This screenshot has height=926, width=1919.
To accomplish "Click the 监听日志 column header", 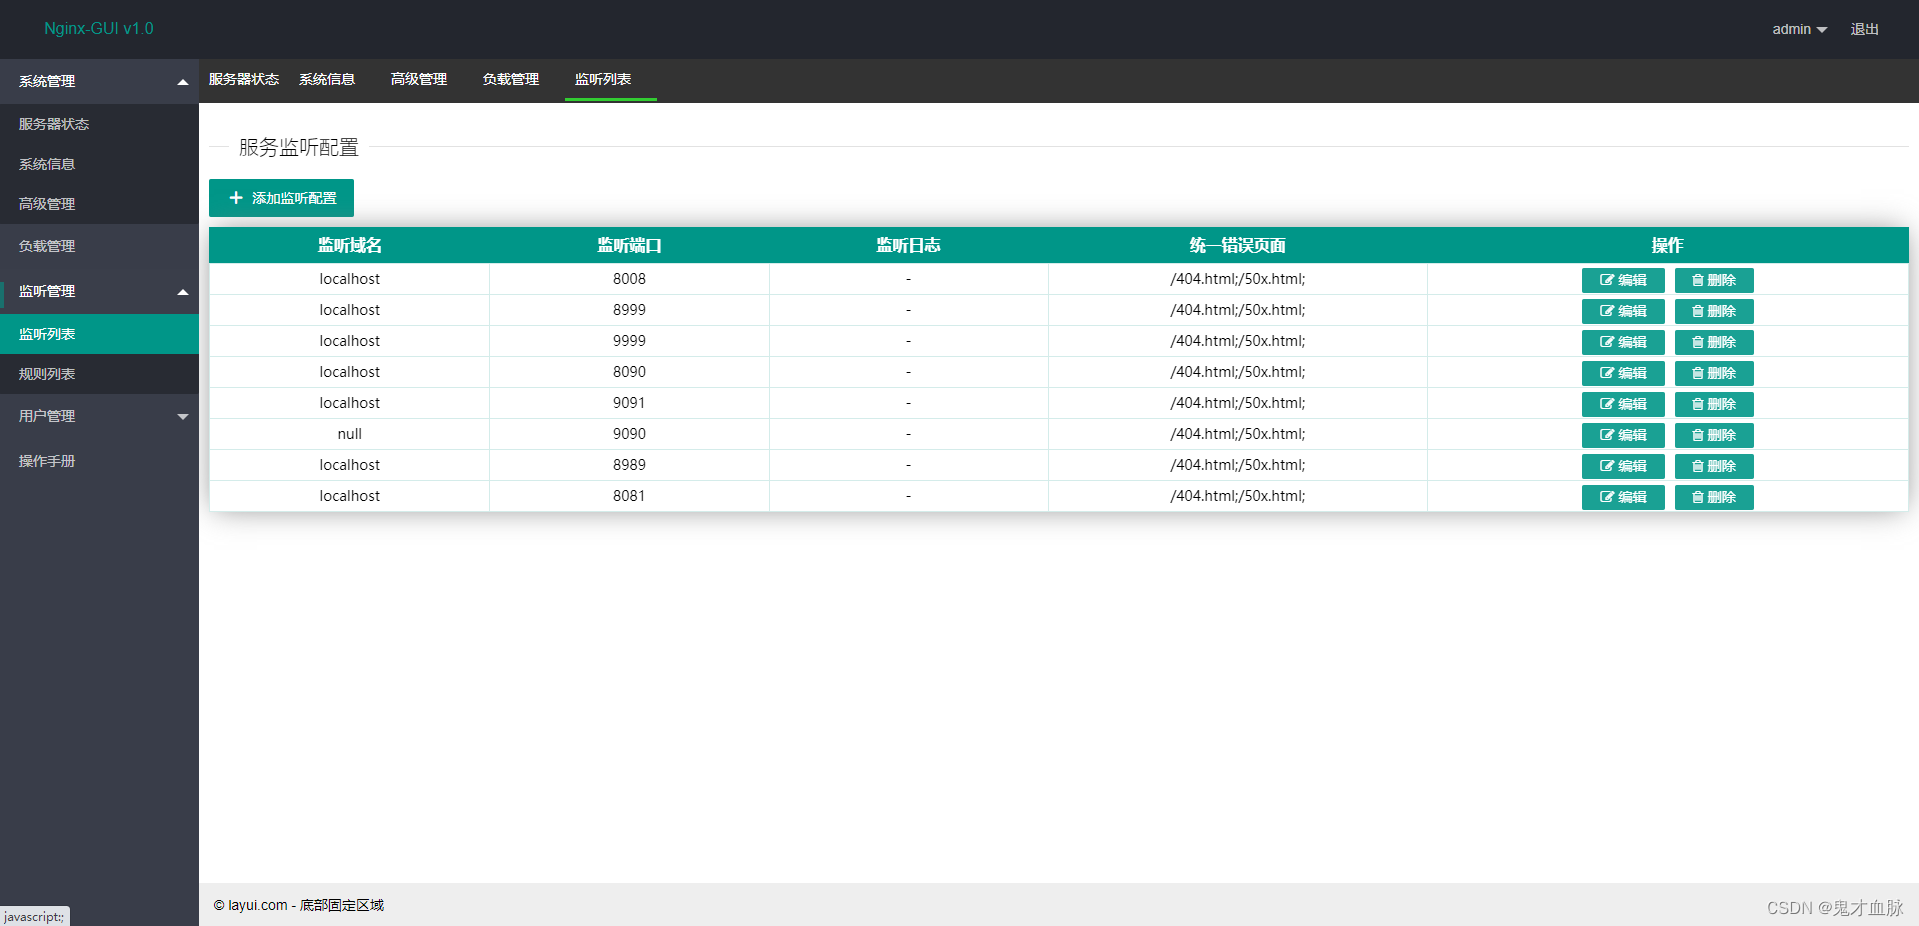I will pyautogui.click(x=908, y=245).
